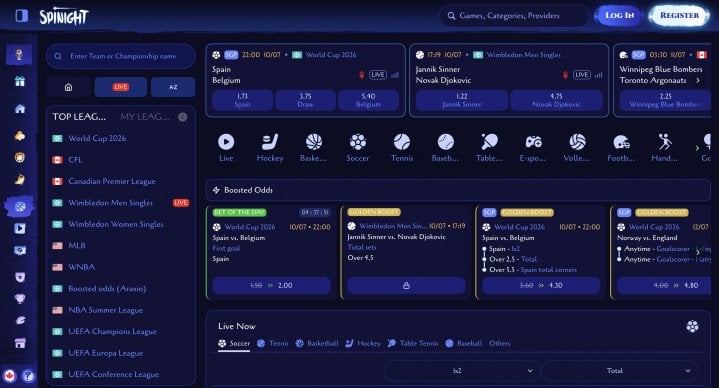Bet on Belgium at 5.40 odds

[x=368, y=100]
